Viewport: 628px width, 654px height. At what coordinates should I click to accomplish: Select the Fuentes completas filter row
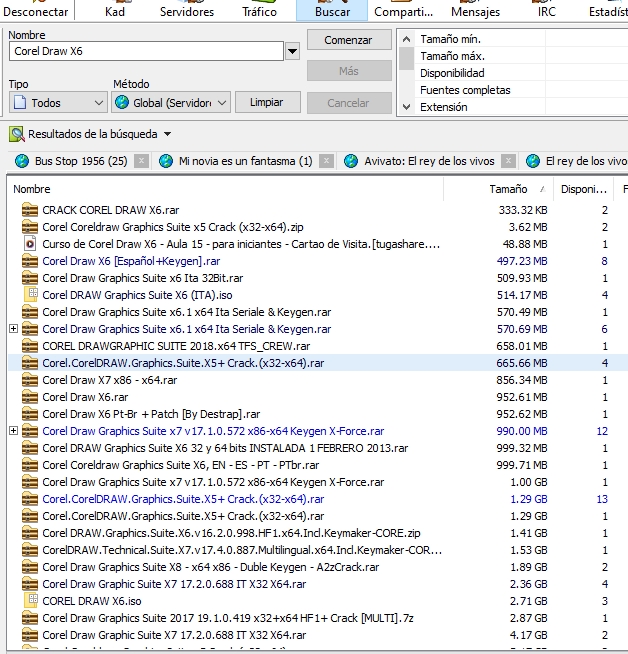click(x=523, y=90)
